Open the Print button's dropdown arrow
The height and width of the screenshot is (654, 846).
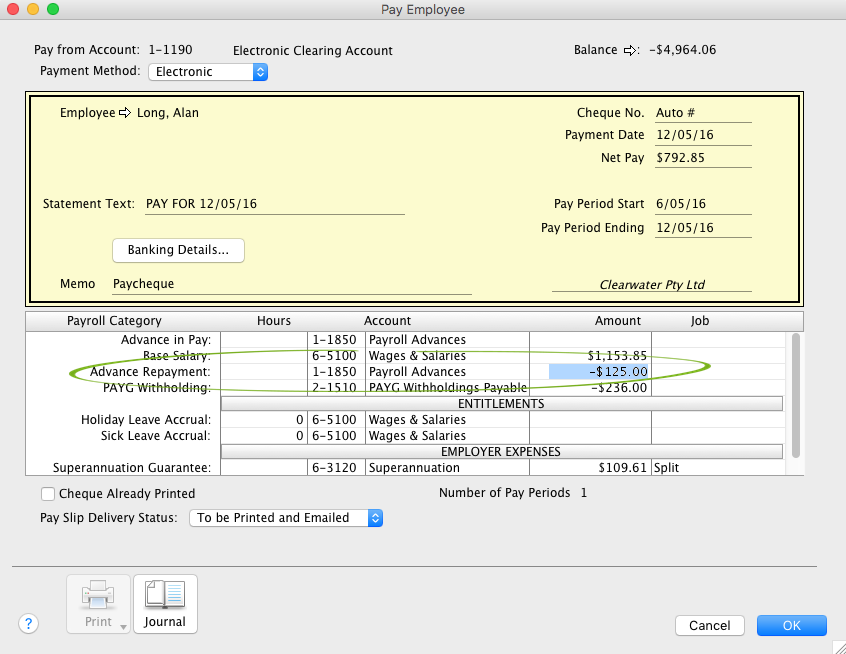click(x=123, y=626)
